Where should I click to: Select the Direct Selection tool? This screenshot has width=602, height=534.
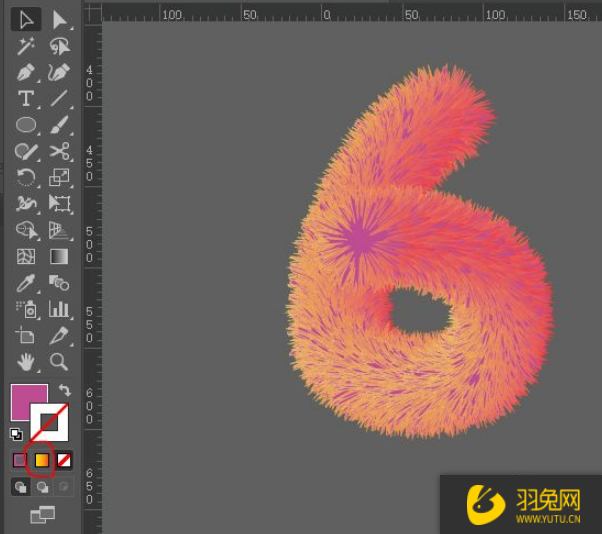60,20
